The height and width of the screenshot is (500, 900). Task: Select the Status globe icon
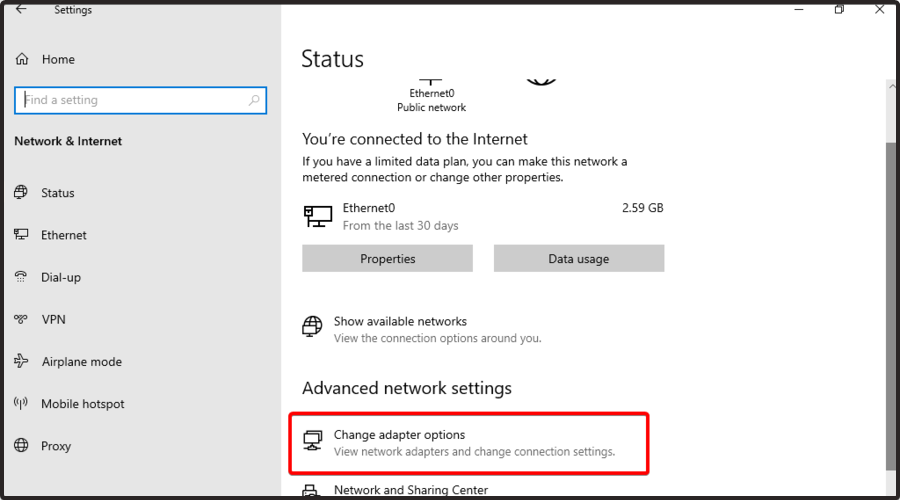click(21, 193)
